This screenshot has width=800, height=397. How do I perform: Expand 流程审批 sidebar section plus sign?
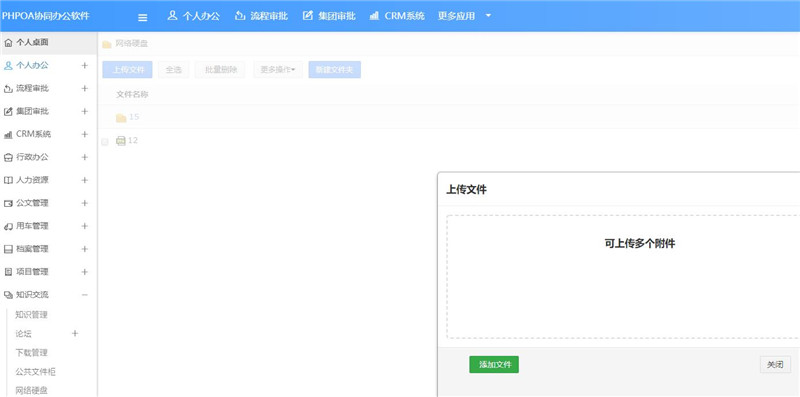point(85,88)
